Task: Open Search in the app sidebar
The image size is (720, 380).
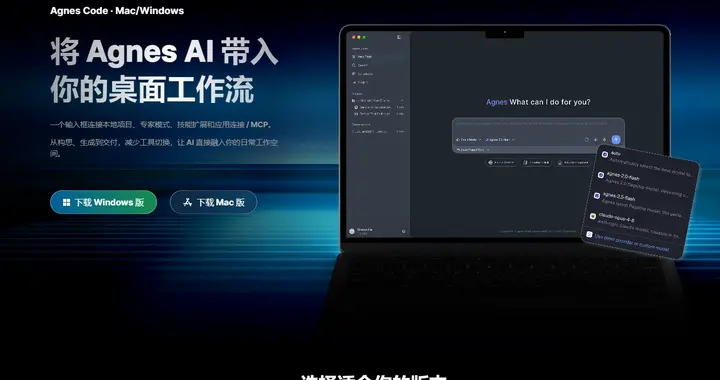Action: tap(360, 65)
